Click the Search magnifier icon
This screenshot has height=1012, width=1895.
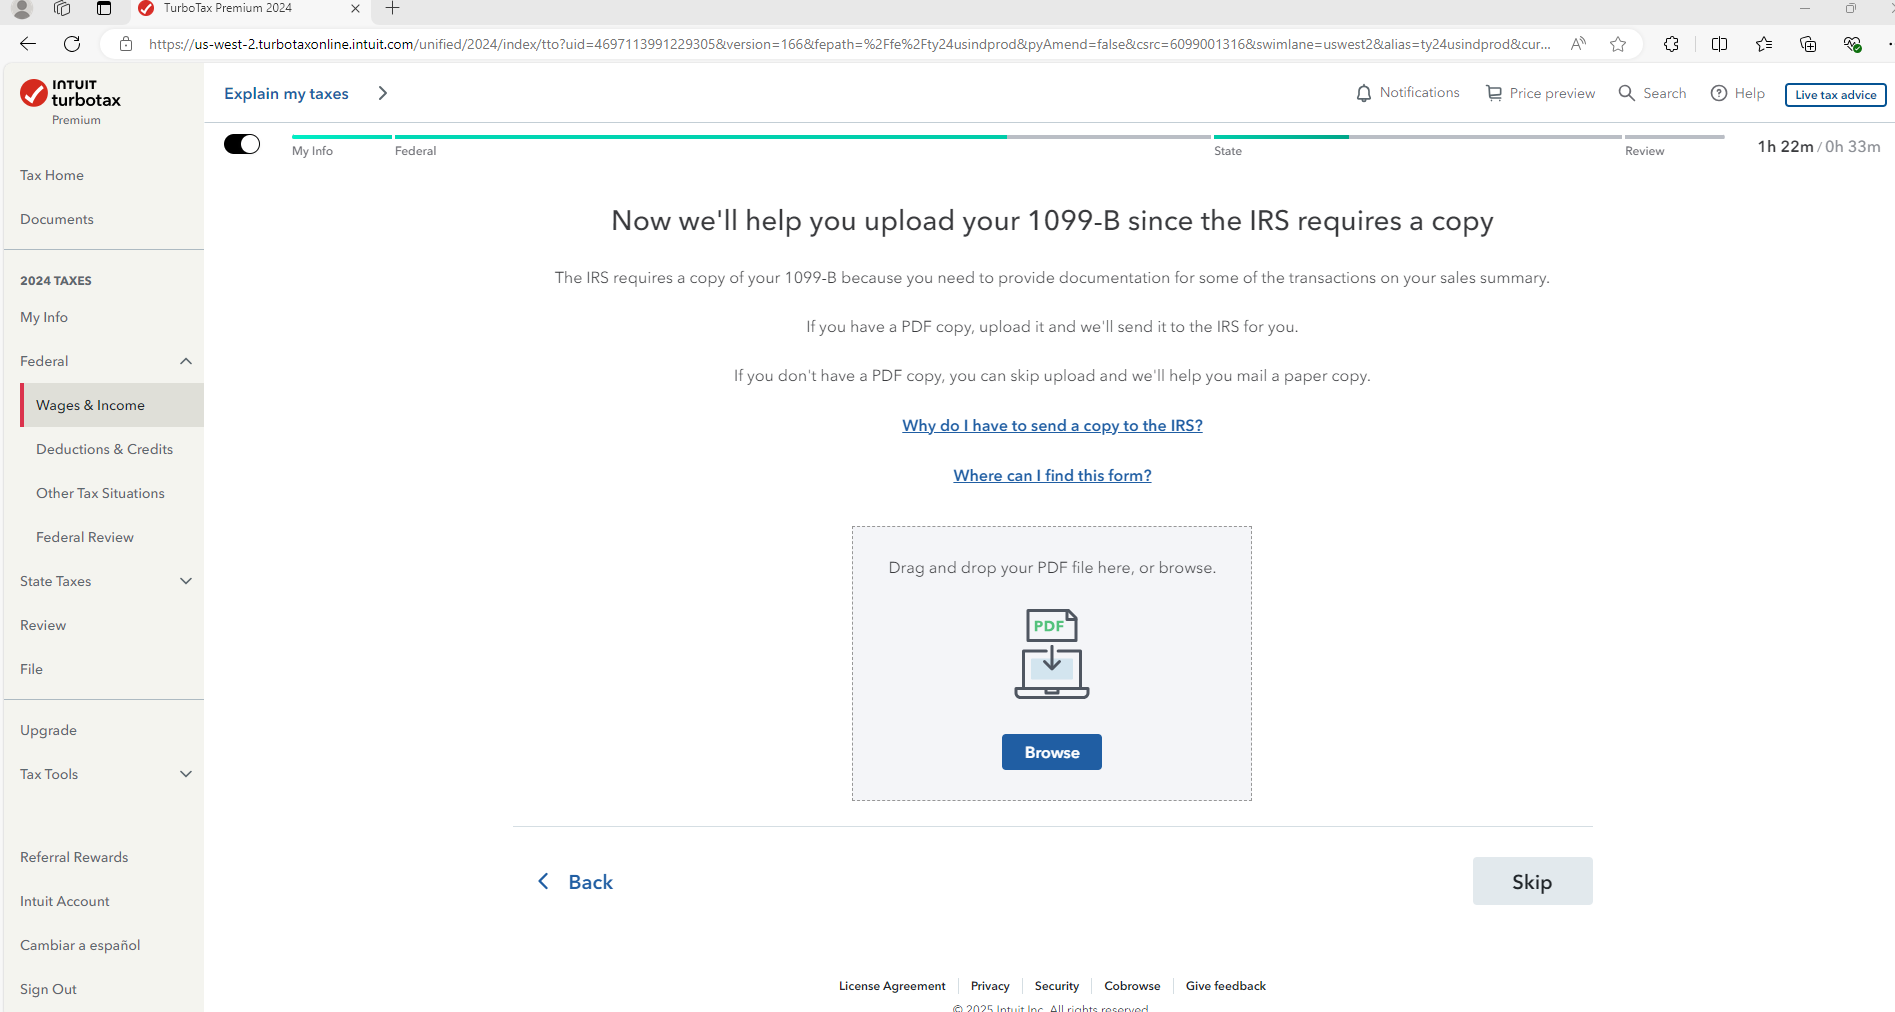(x=1627, y=93)
